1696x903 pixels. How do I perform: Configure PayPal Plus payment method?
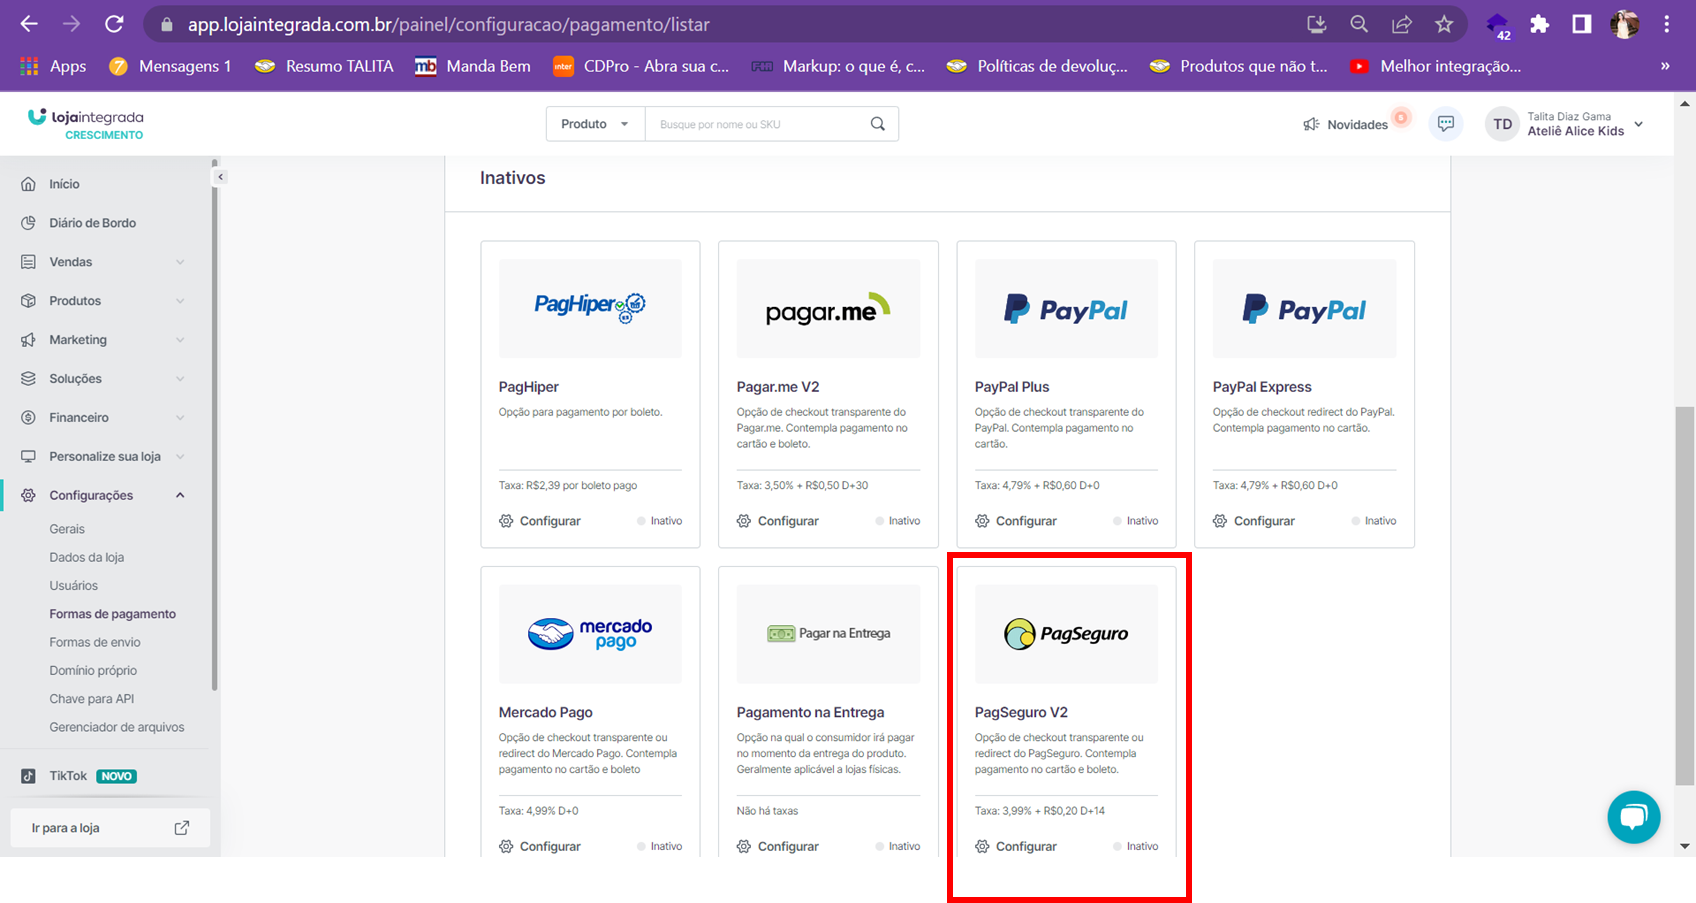[1016, 521]
